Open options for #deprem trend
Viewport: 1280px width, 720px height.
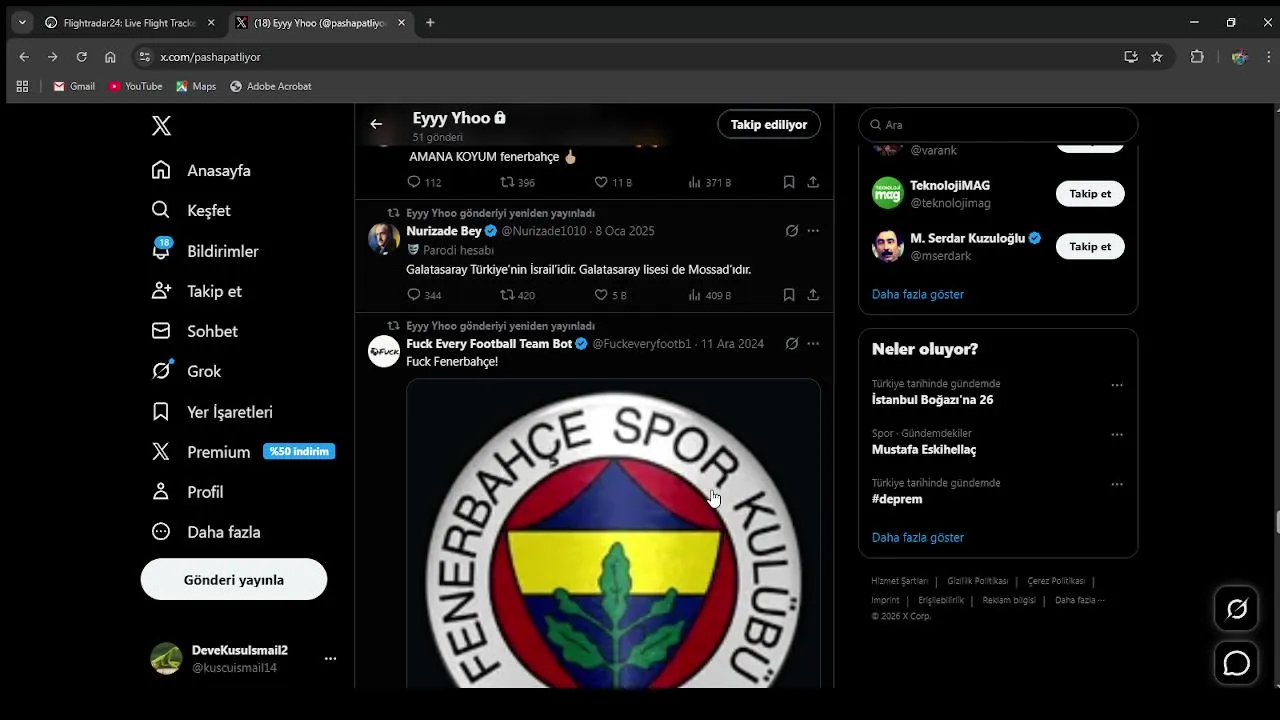pos(1117,484)
